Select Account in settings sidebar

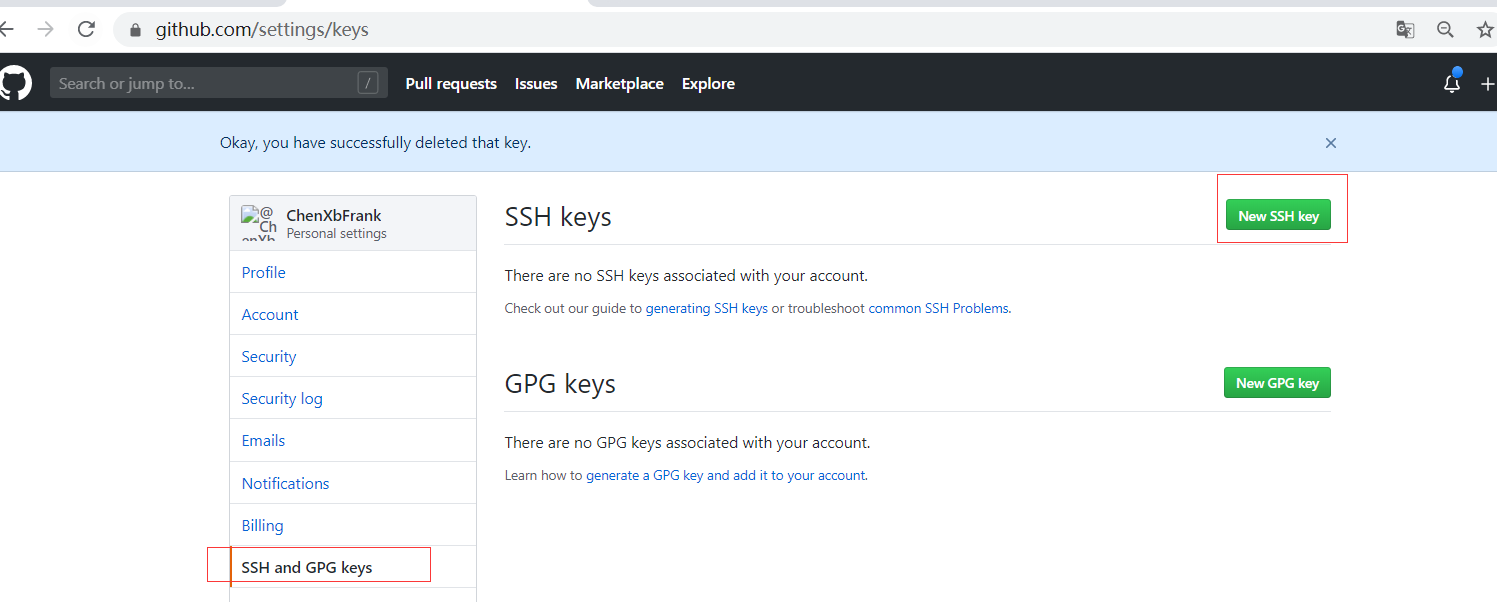tap(353, 314)
